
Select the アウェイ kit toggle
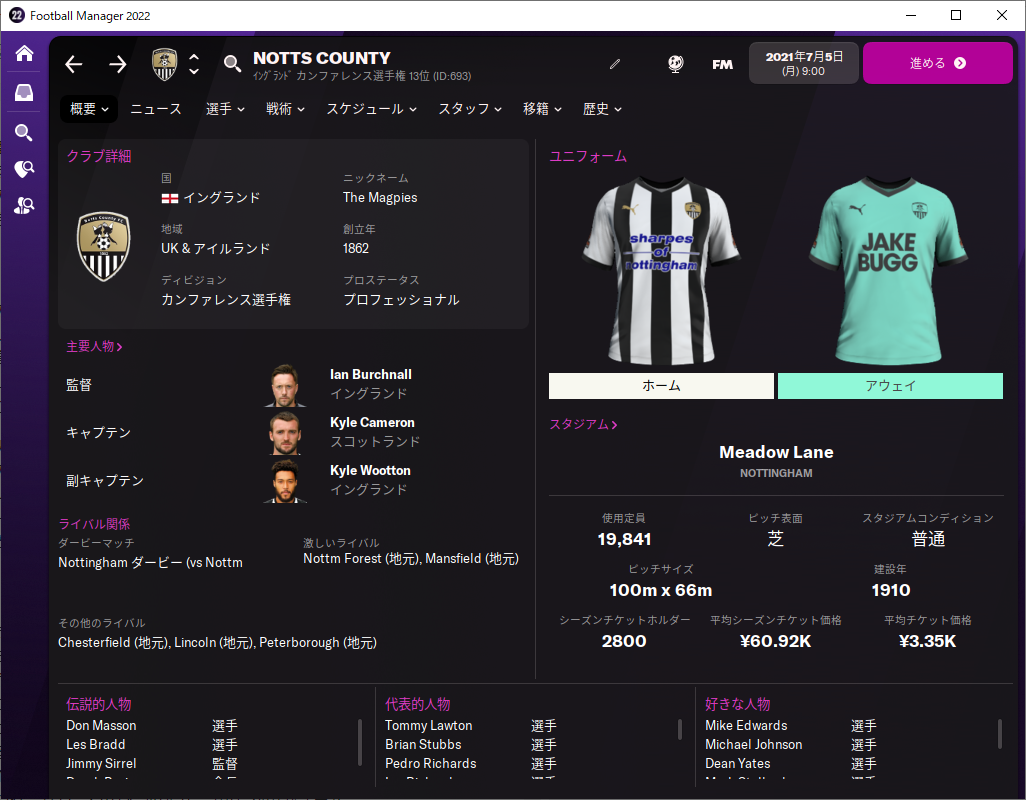pyautogui.click(x=890, y=386)
